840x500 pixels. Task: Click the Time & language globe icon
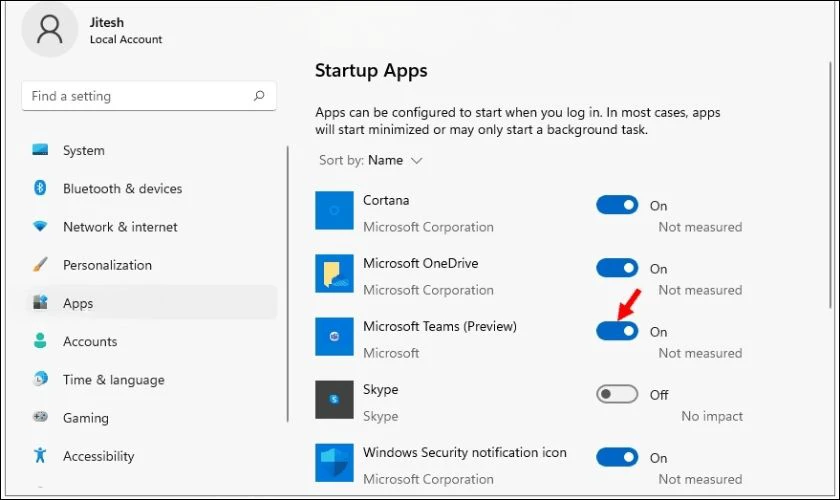[40, 379]
